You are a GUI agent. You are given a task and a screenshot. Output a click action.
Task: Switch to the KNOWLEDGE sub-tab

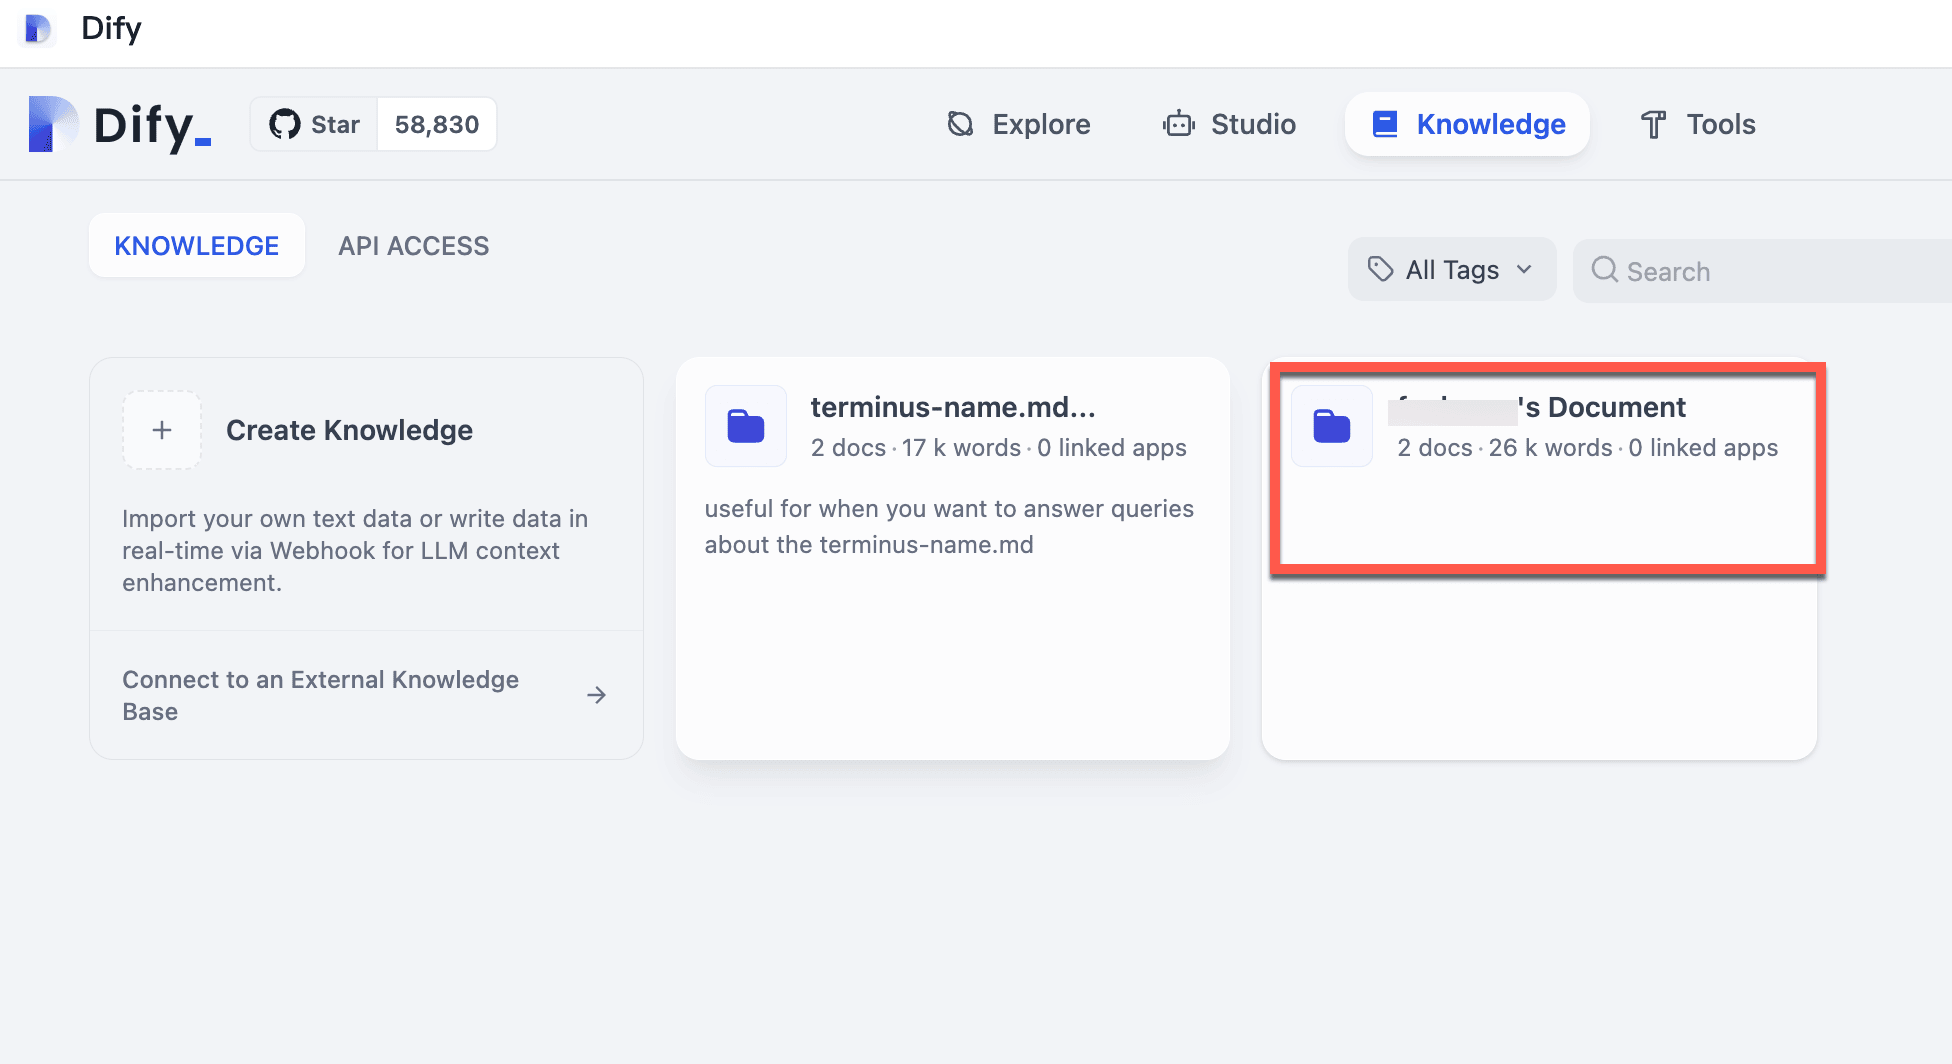[x=196, y=246]
